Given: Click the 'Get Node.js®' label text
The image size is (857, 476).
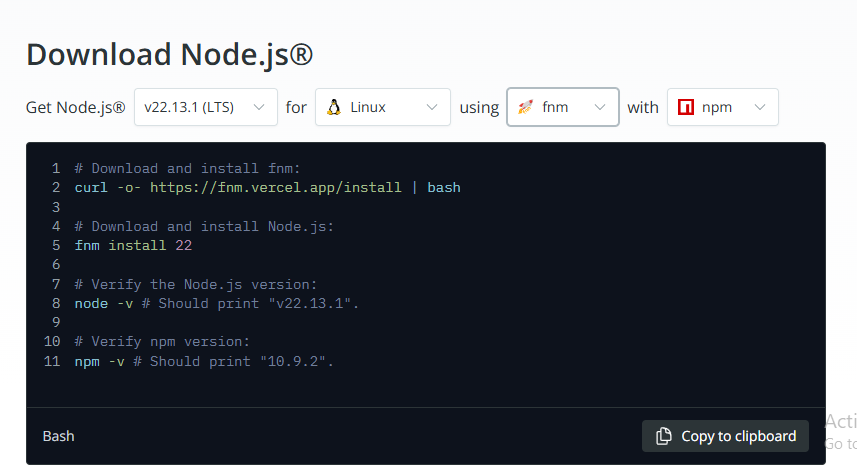Looking at the screenshot, I should point(75,107).
